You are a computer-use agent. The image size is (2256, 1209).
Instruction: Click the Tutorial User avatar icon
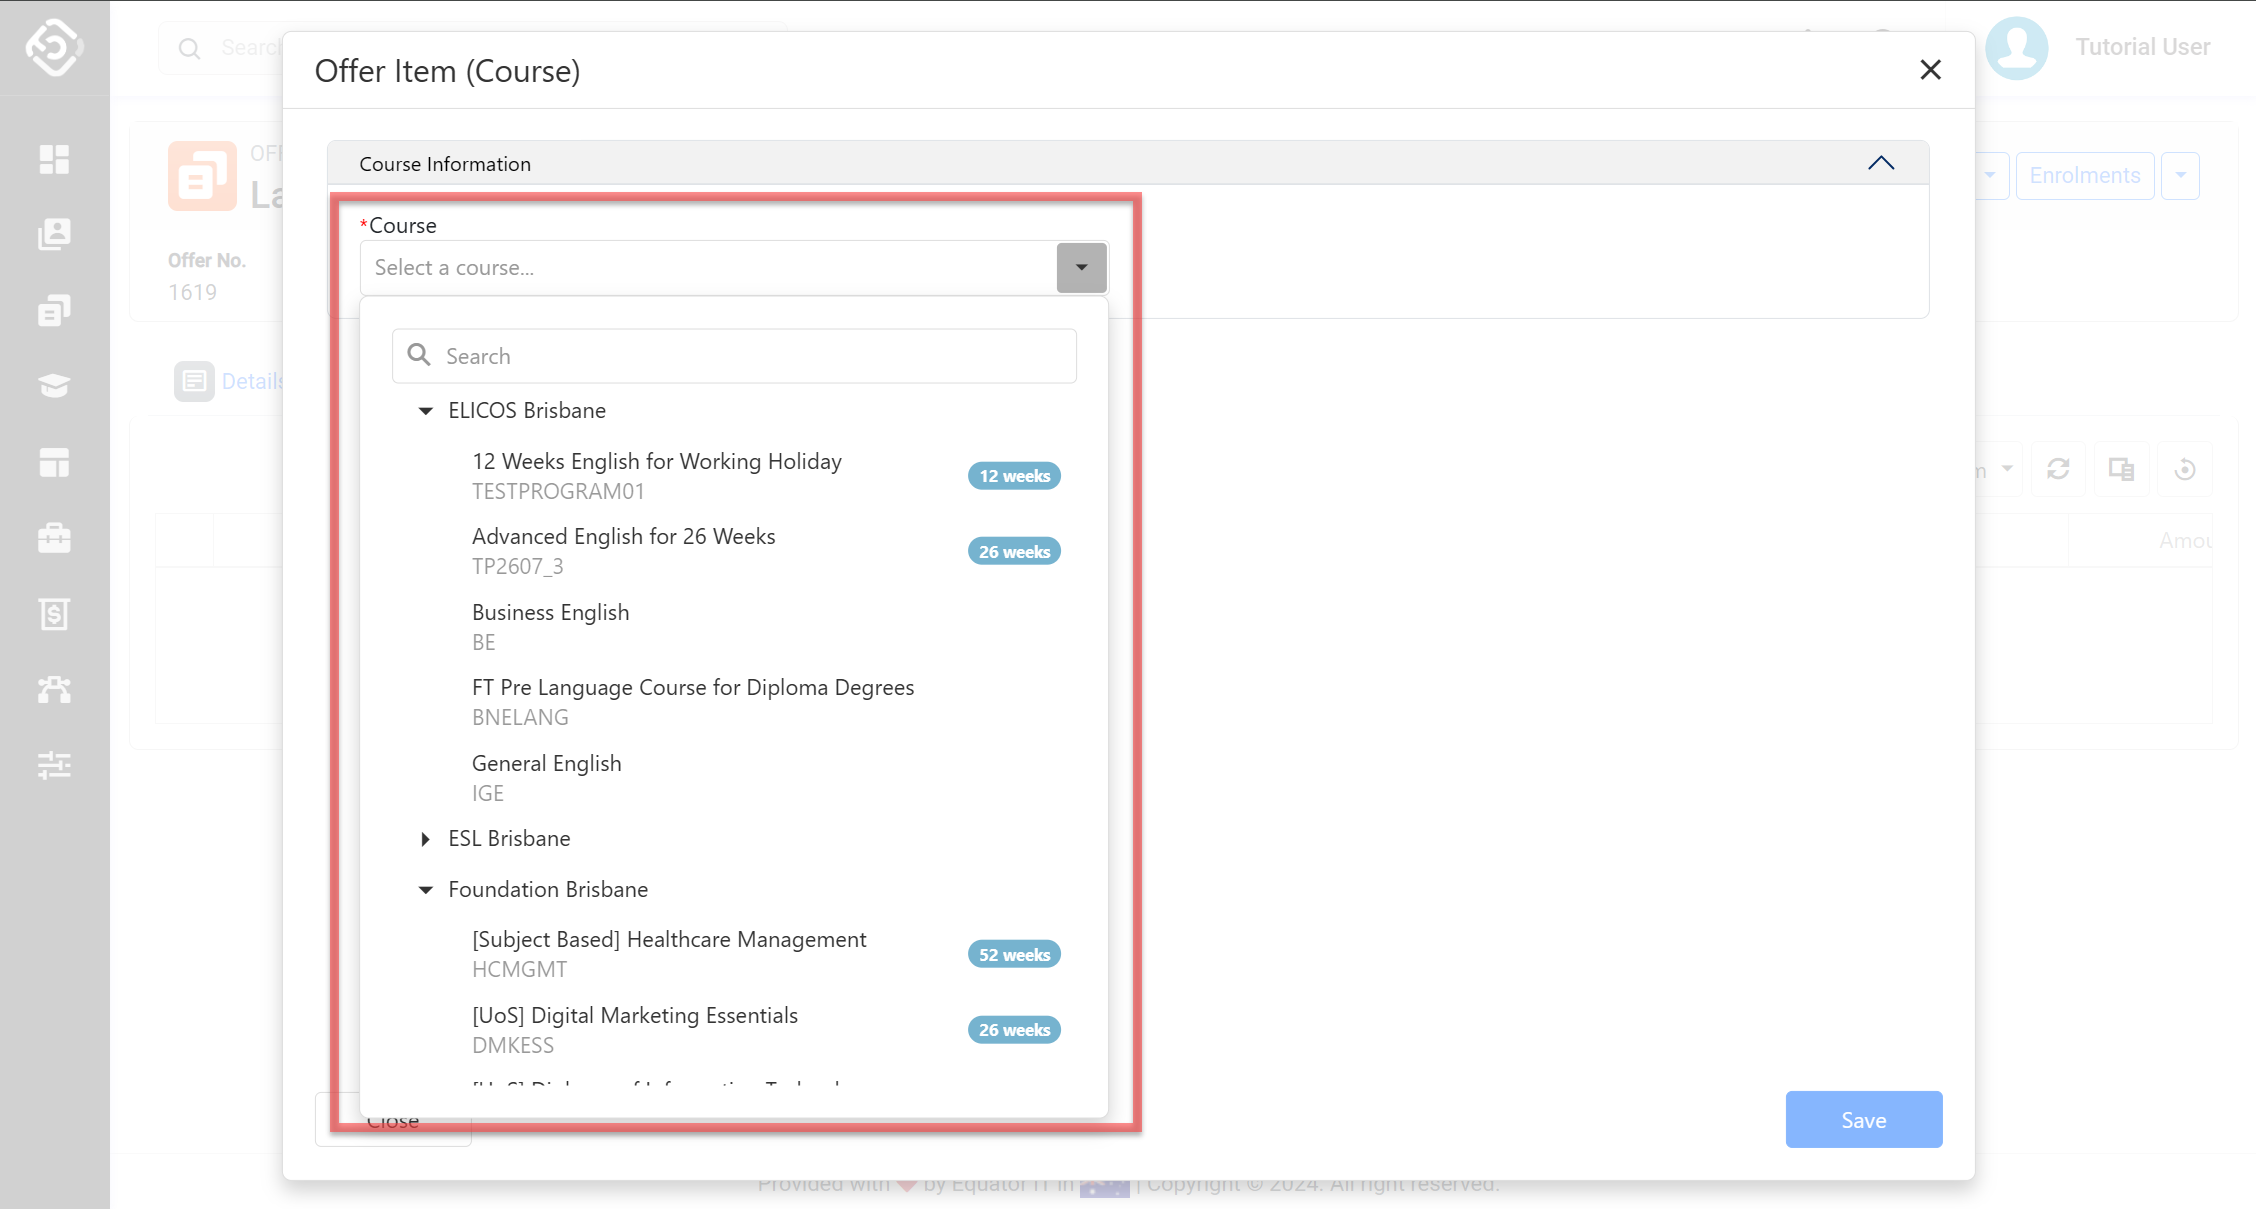(2016, 47)
